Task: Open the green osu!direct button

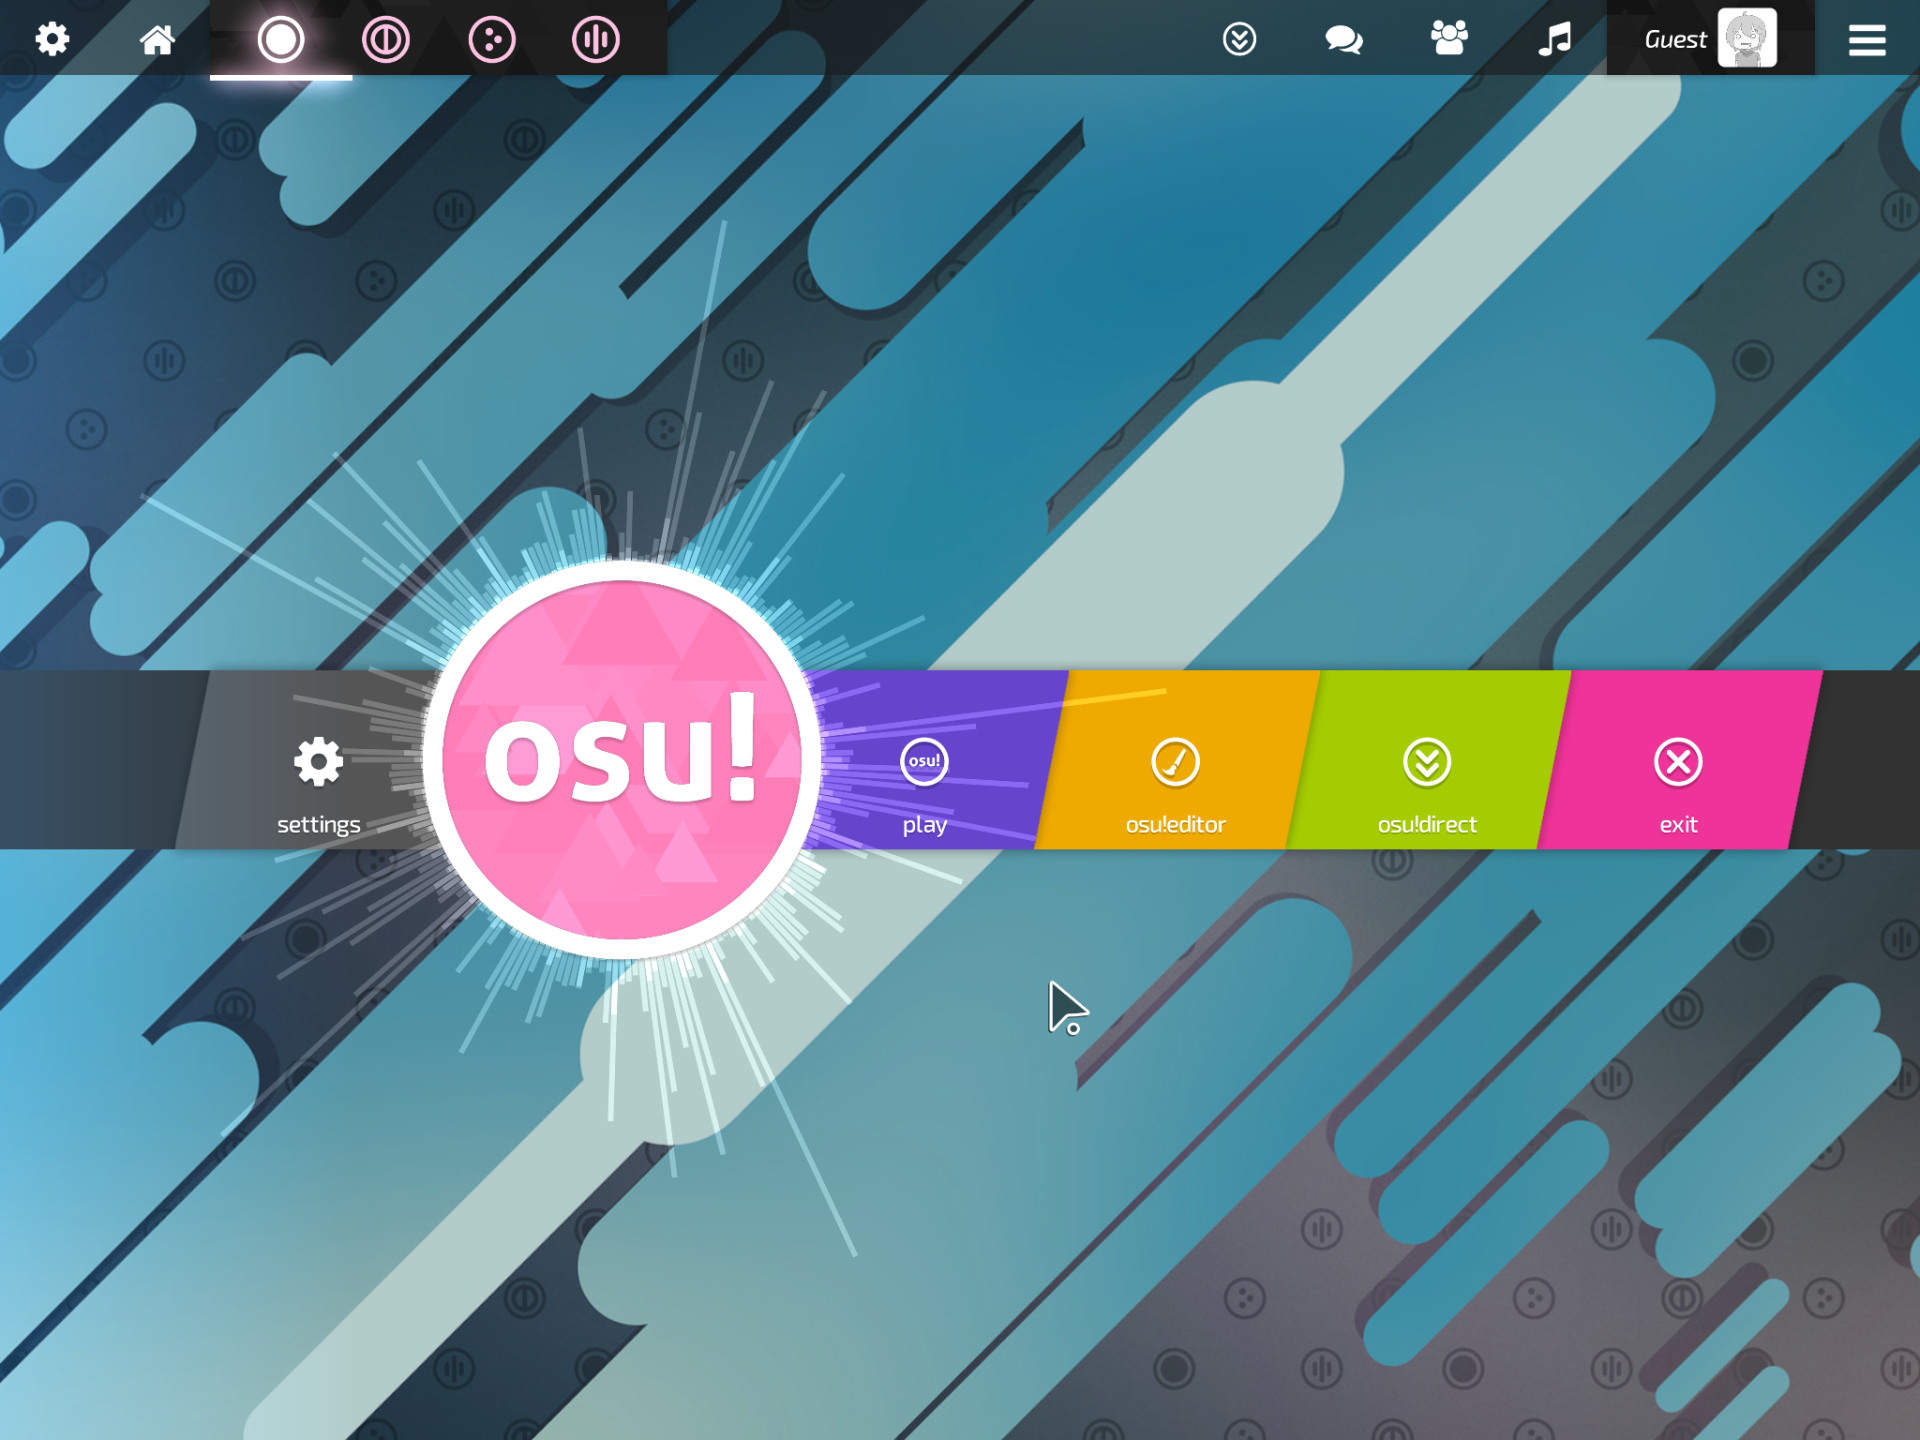Action: coord(1428,760)
